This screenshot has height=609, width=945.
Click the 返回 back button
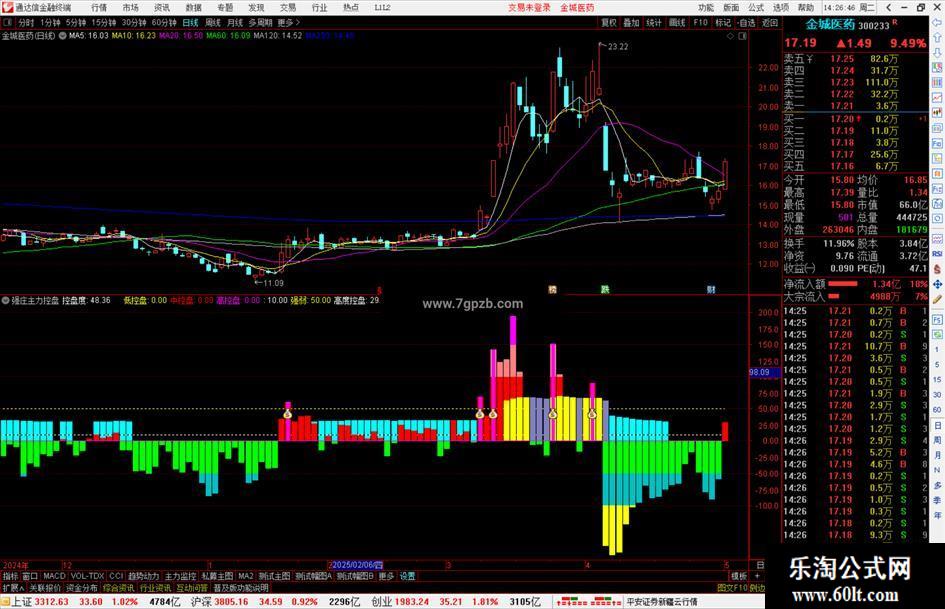click(770, 23)
